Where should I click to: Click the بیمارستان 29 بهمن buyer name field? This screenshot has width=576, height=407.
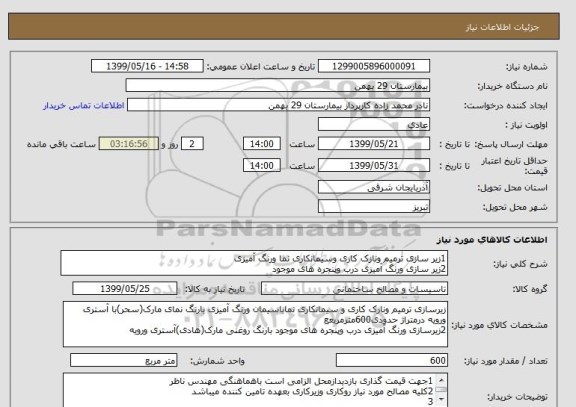pyautogui.click(x=278, y=86)
